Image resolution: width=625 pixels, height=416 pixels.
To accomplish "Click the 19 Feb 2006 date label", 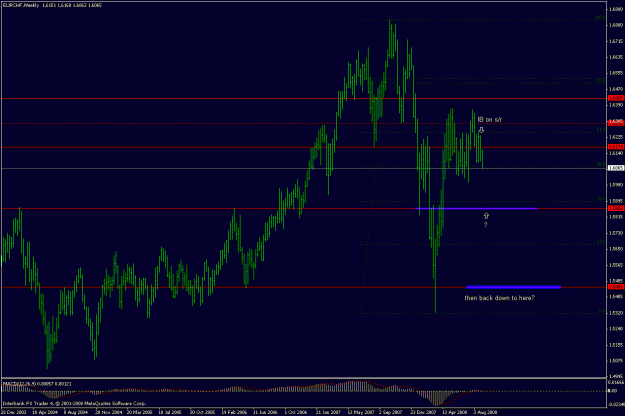I will [x=234, y=412].
